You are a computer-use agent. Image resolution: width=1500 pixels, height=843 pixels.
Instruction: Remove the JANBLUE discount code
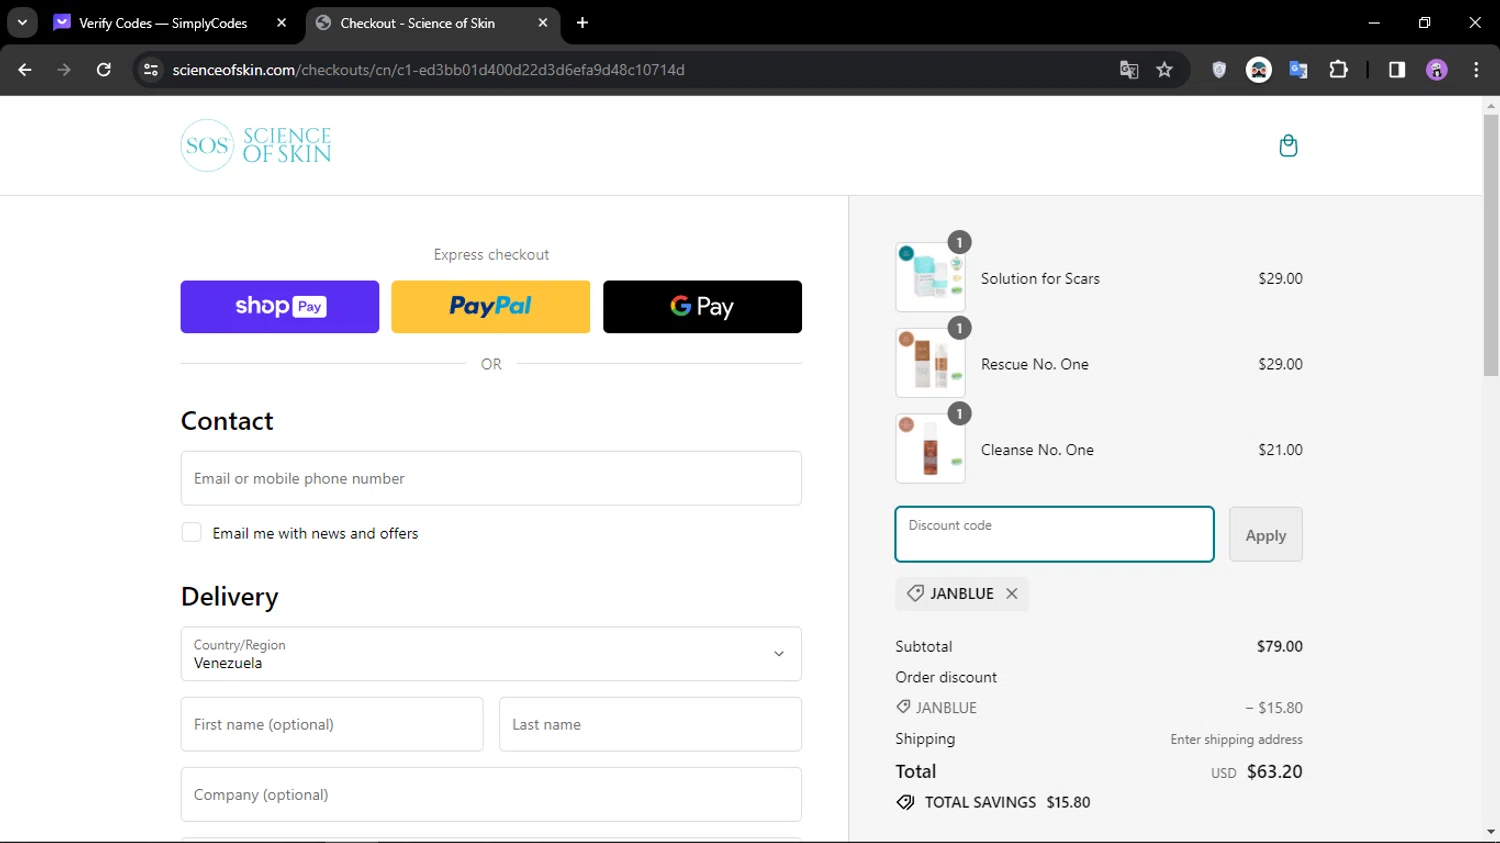(x=1012, y=593)
